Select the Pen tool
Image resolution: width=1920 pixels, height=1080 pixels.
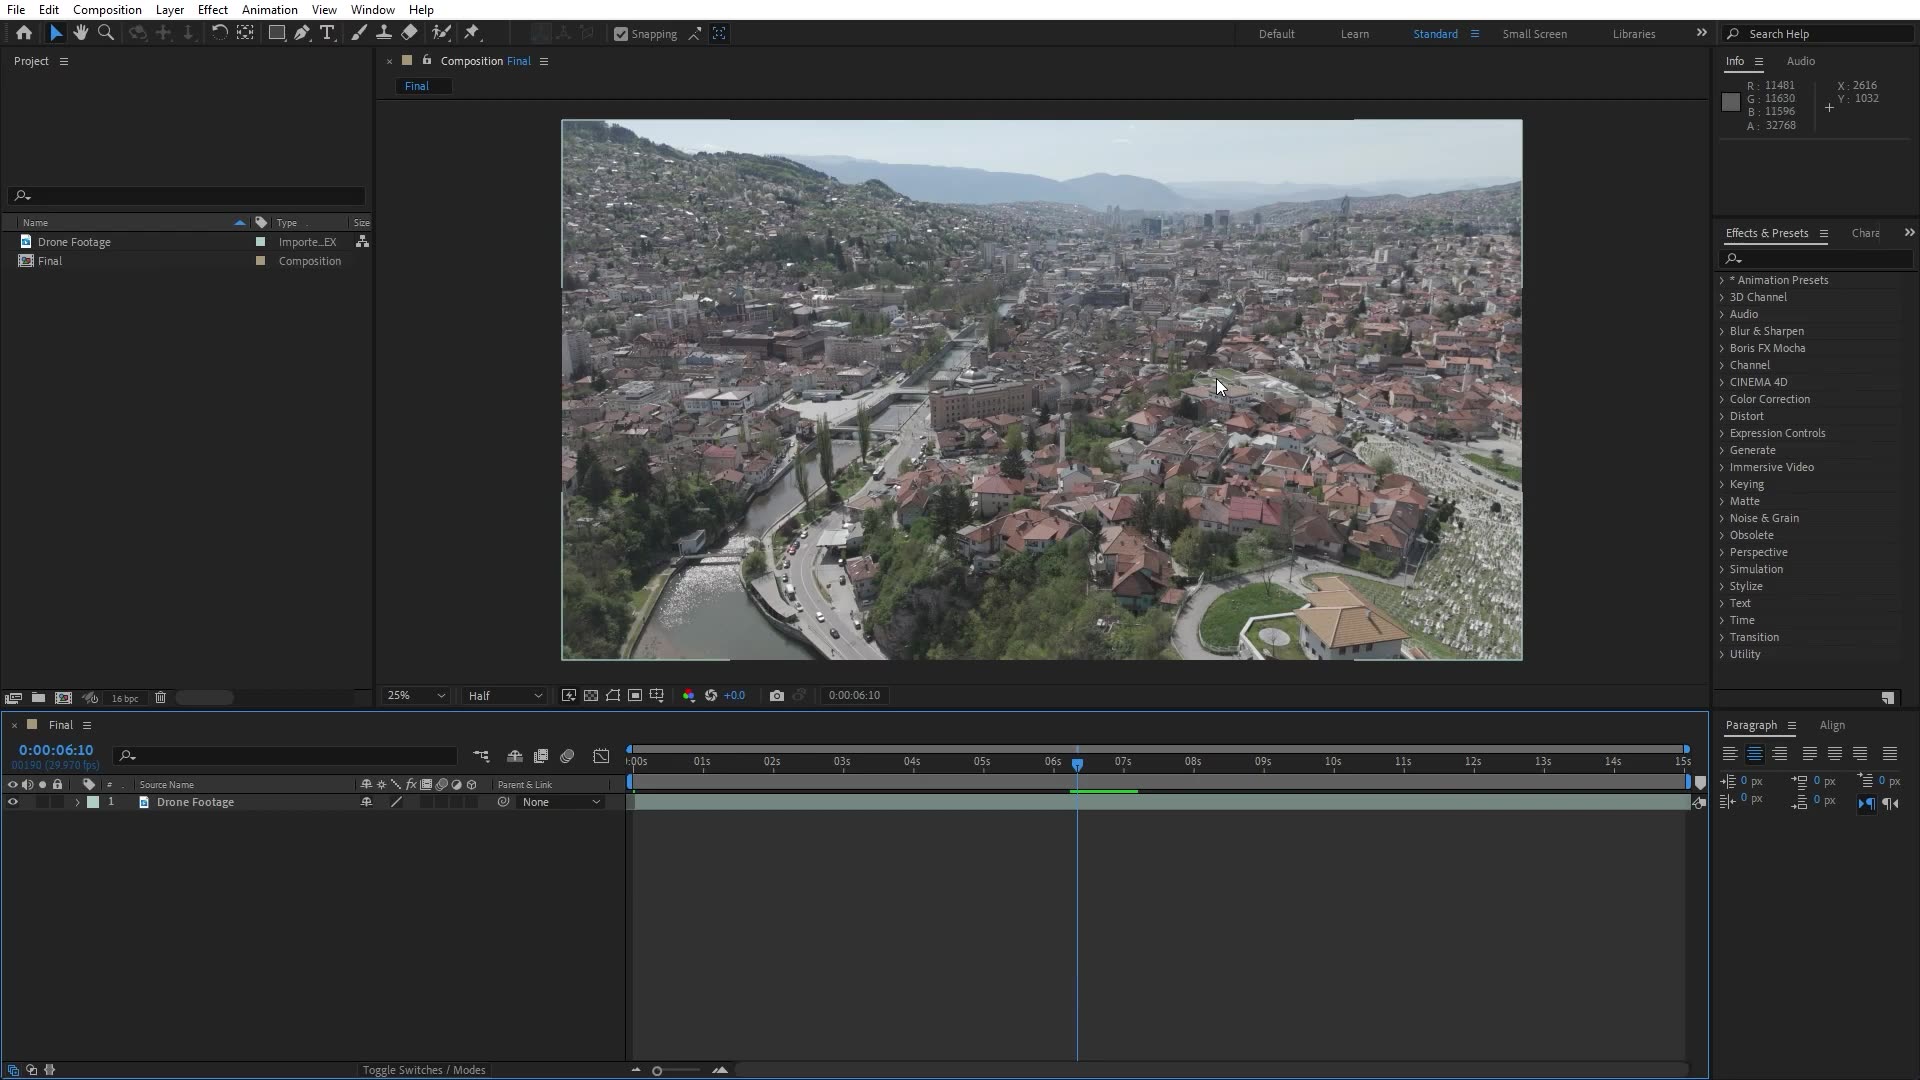[x=301, y=33]
